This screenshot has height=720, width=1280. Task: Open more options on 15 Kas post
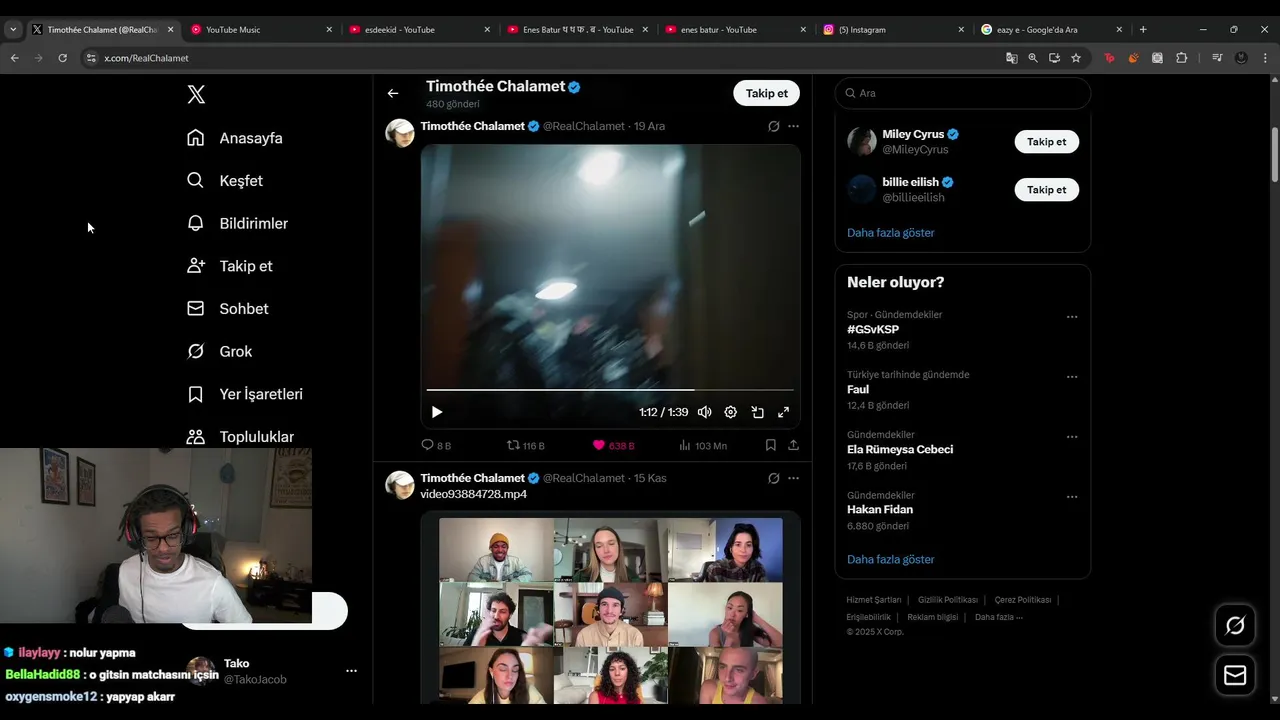click(x=793, y=478)
